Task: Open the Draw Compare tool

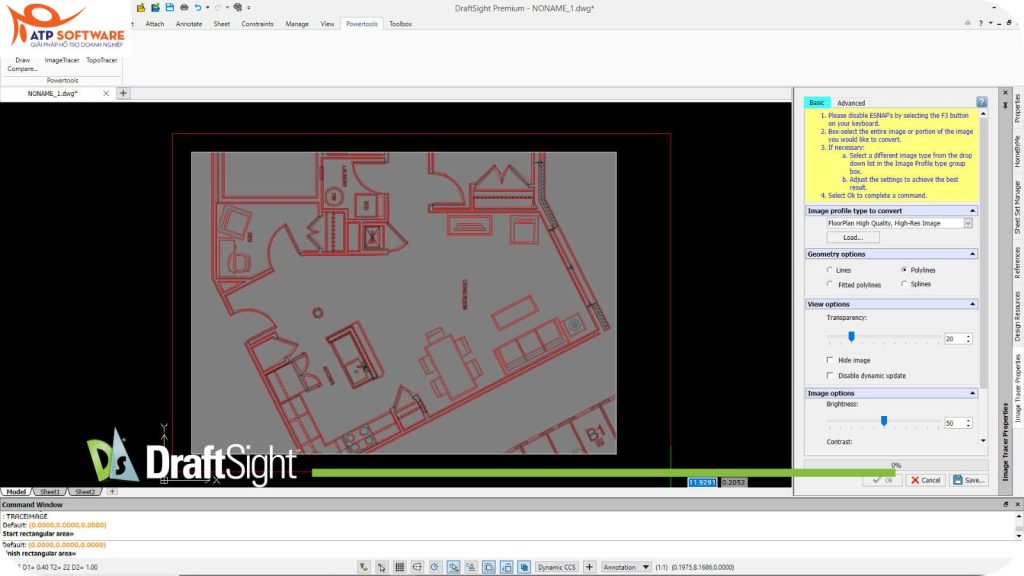Action: pyautogui.click(x=20, y=64)
